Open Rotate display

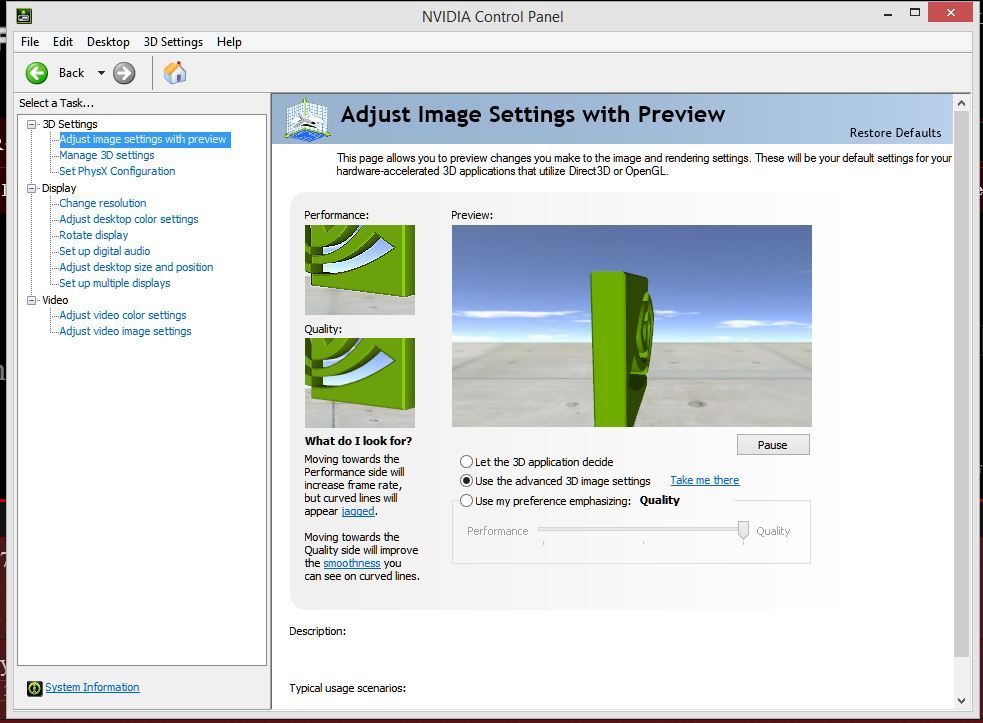pyautogui.click(x=93, y=235)
